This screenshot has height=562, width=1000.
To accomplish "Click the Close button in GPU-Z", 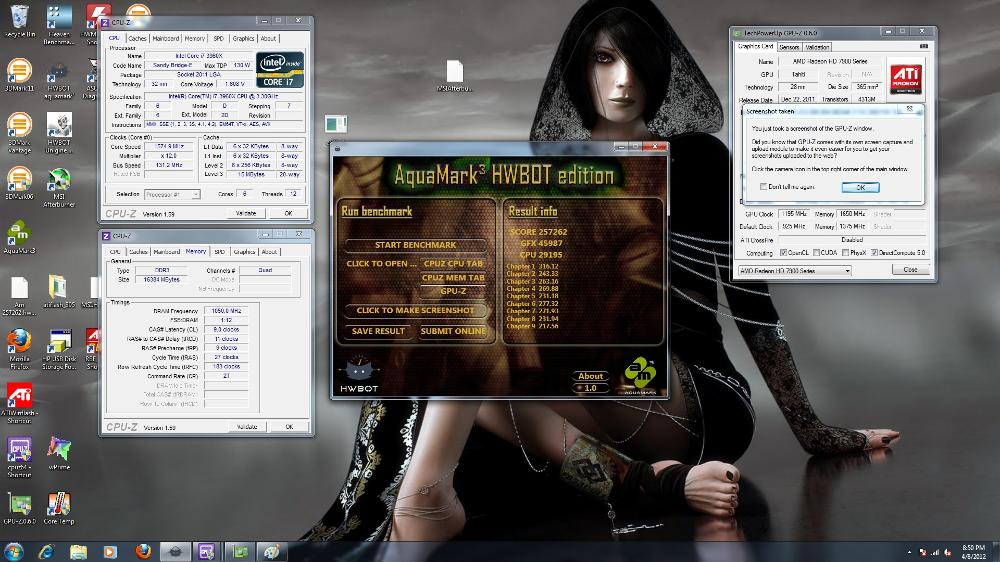I will (910, 270).
